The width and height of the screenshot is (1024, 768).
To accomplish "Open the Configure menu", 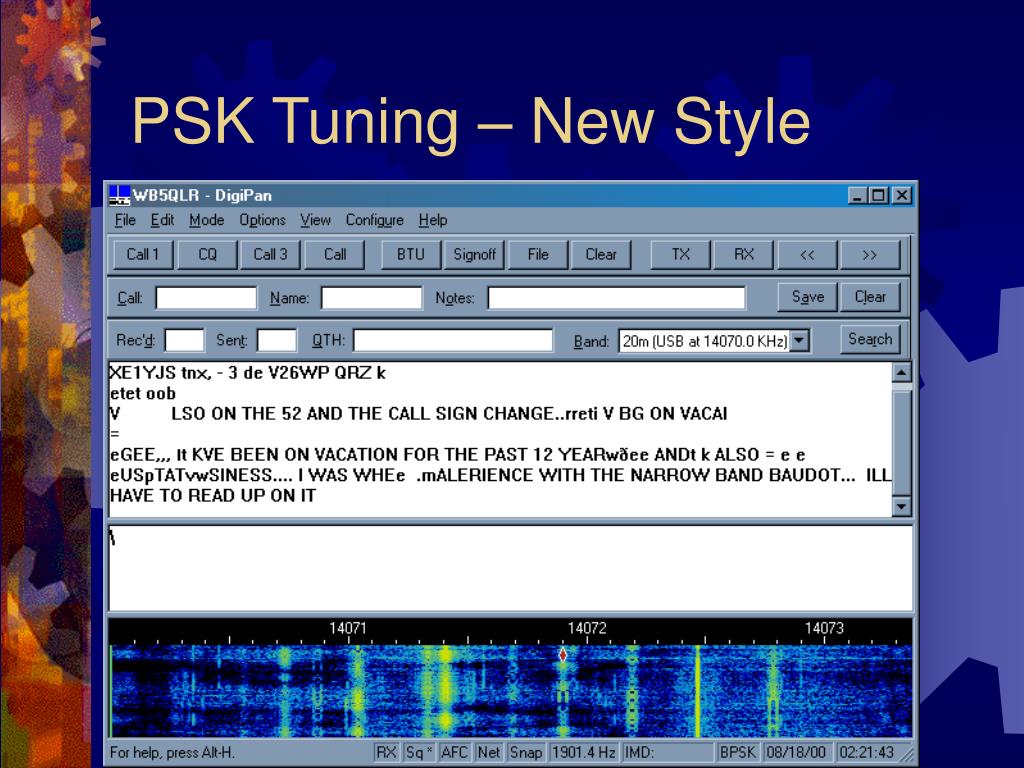I will tap(374, 220).
